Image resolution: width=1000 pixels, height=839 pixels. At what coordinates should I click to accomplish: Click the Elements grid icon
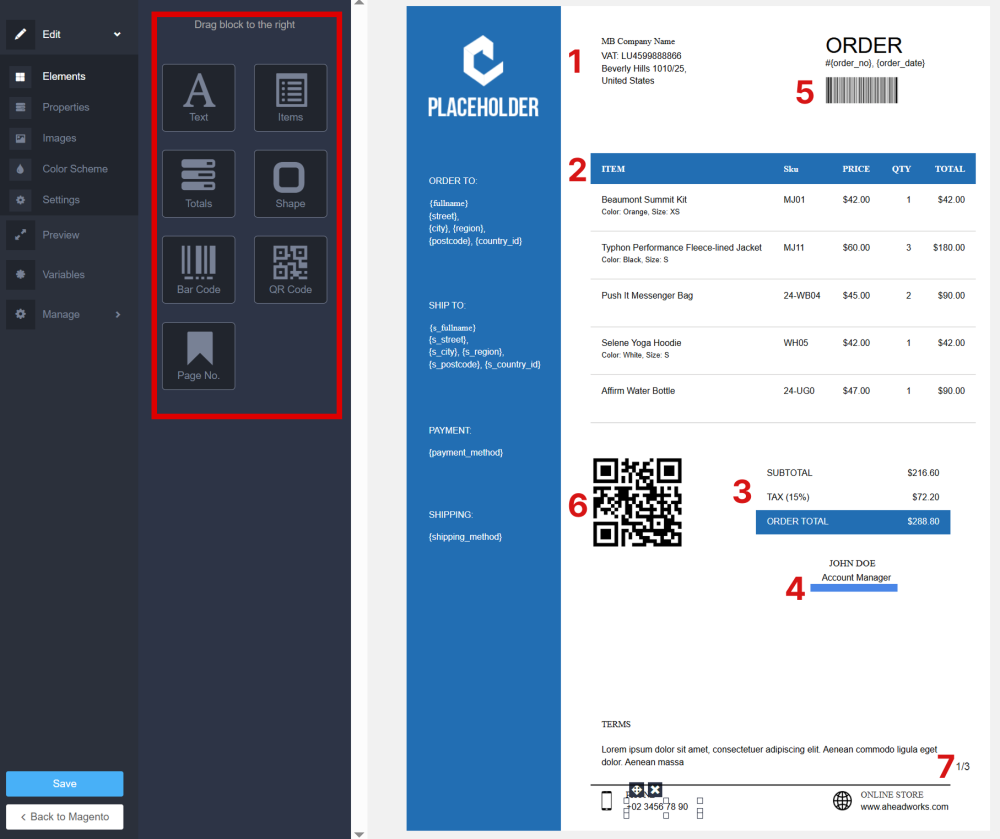tap(20, 77)
